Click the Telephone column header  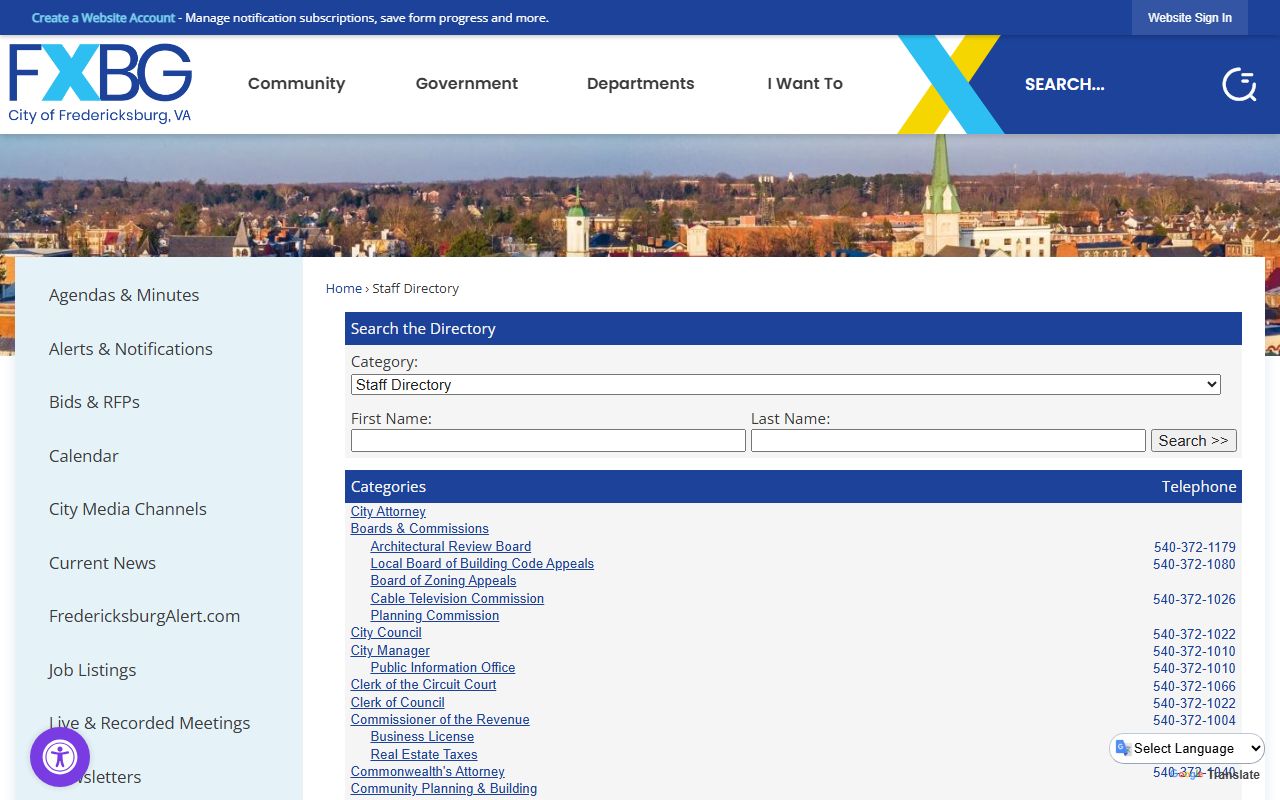[x=1199, y=487]
